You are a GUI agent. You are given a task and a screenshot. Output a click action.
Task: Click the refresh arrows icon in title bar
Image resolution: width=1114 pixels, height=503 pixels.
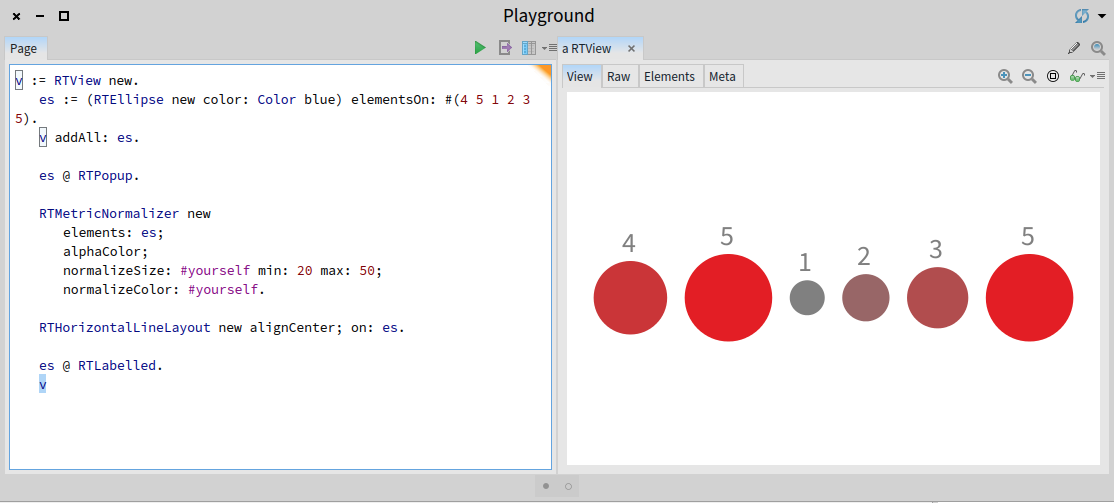1082,16
